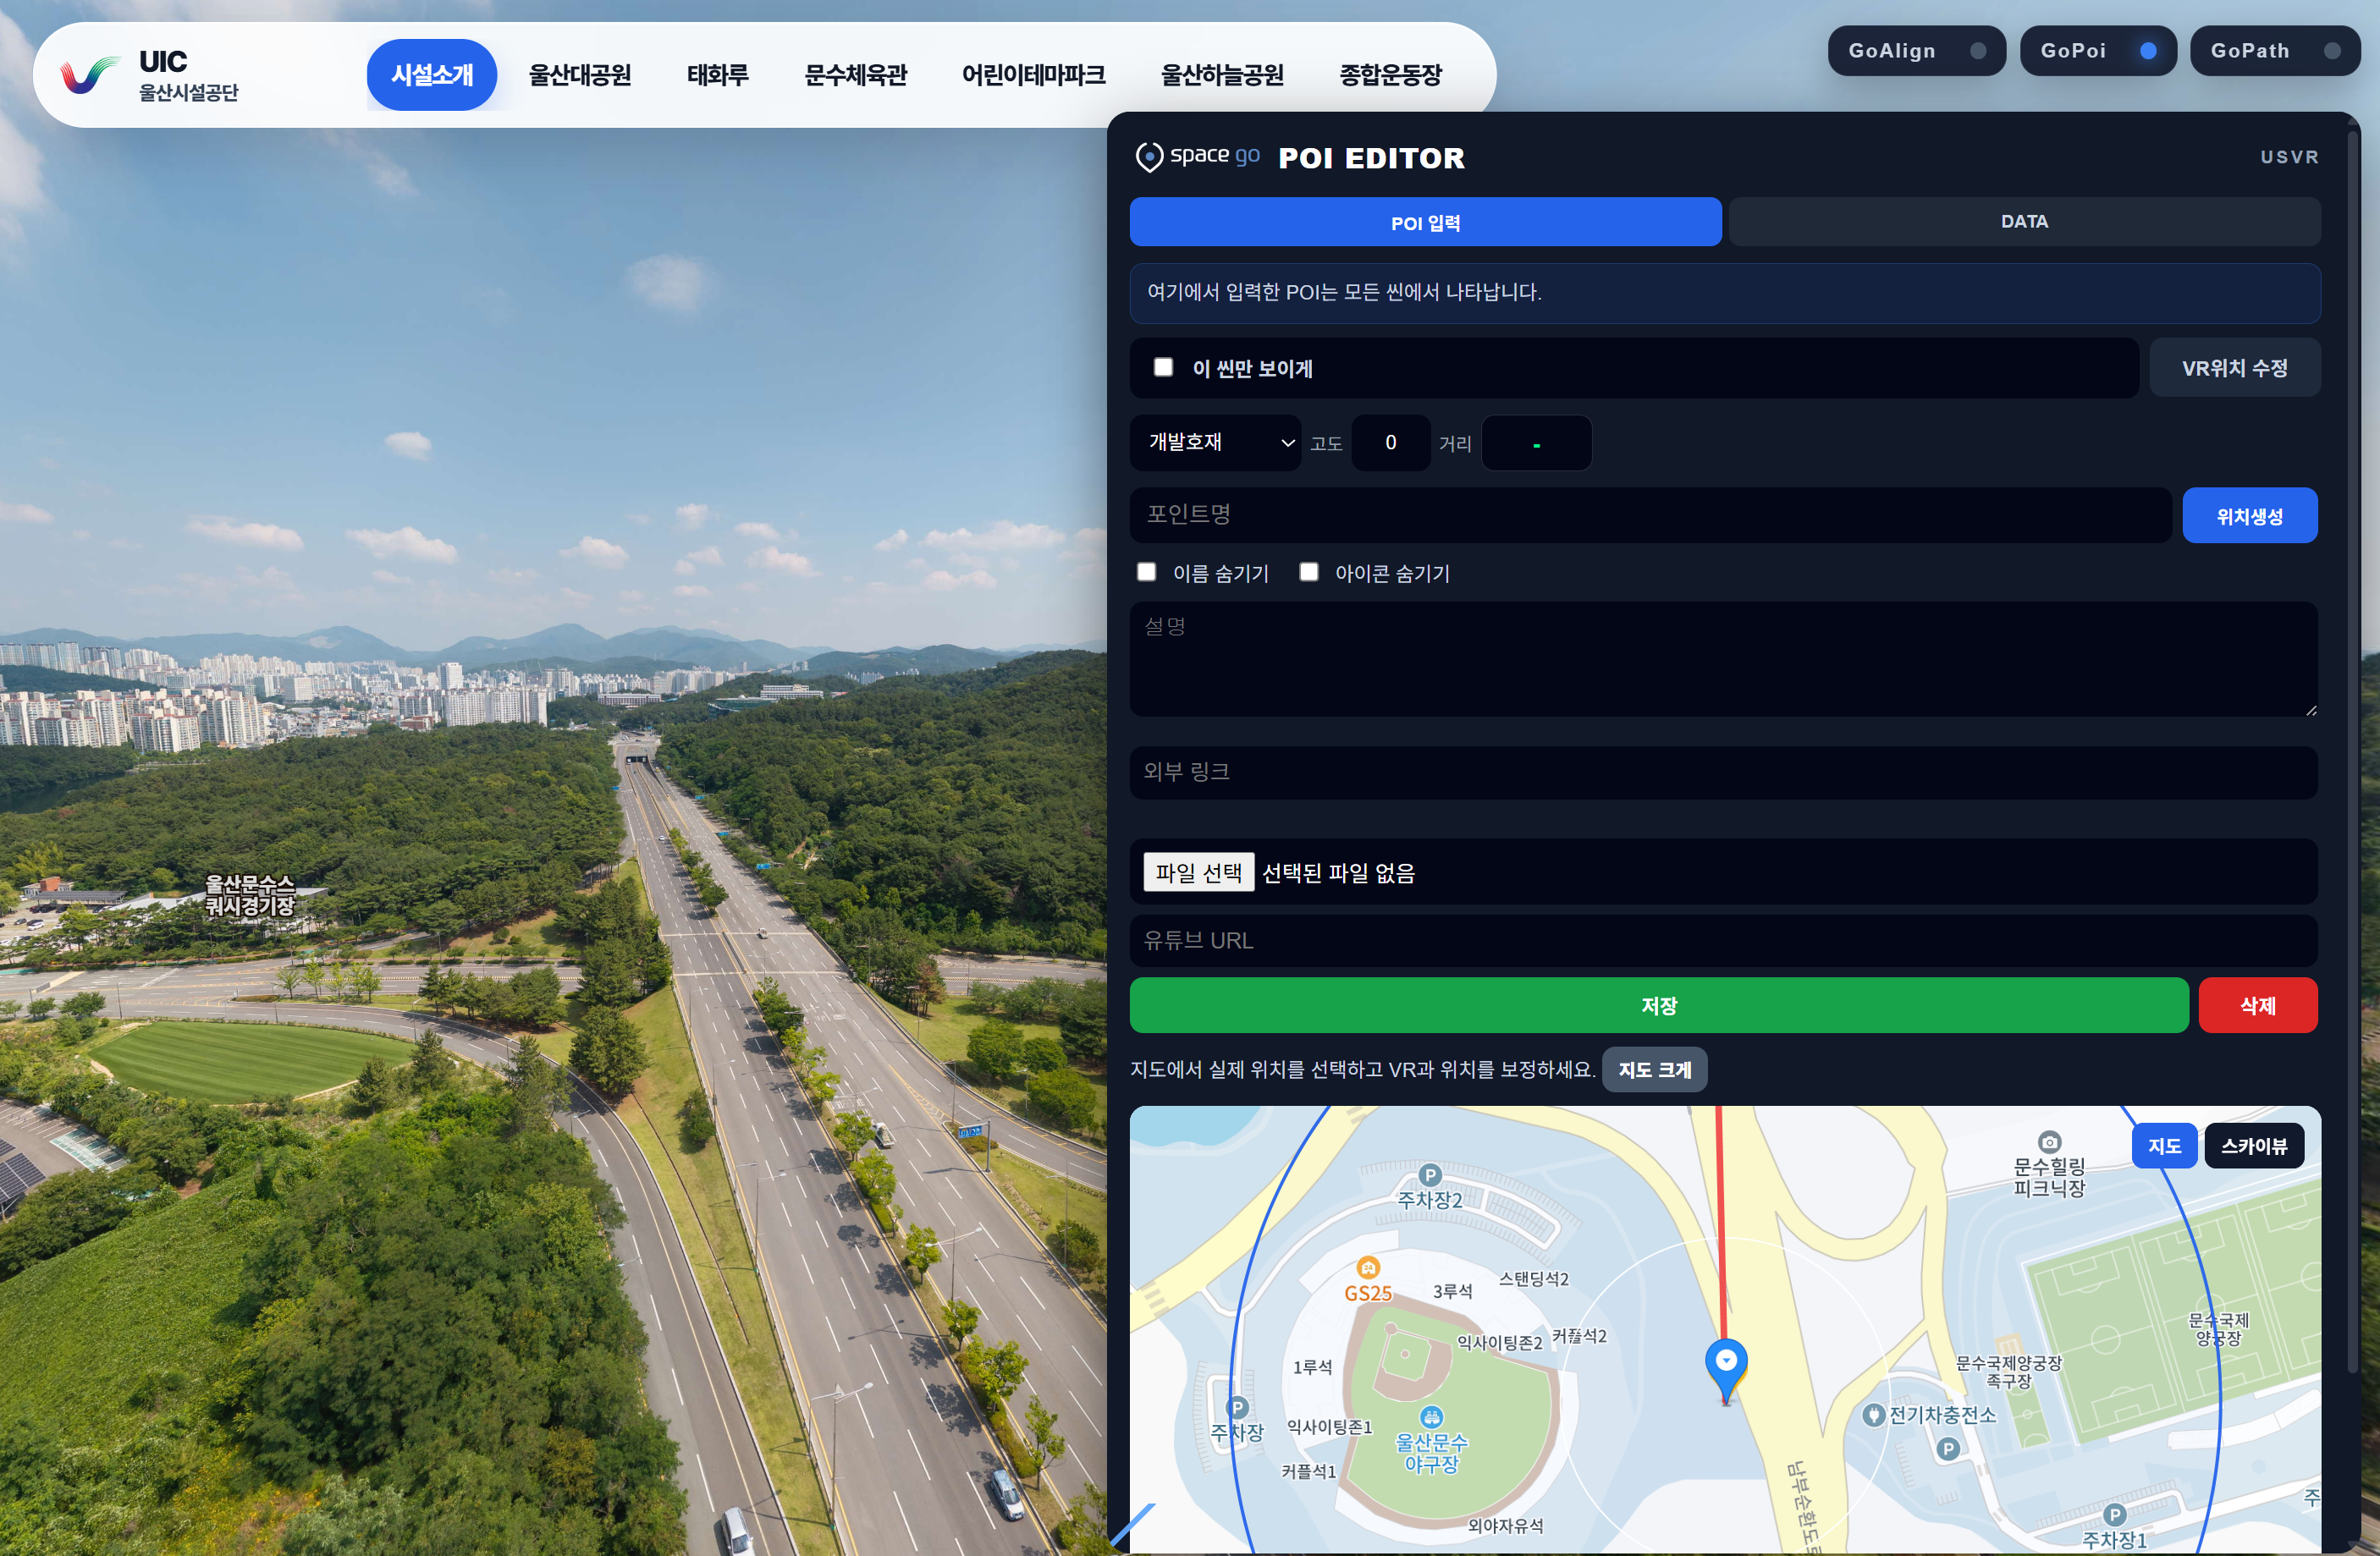2380x1556 pixels.
Task: Click the 1루석 label on map
Action: 1312,1366
